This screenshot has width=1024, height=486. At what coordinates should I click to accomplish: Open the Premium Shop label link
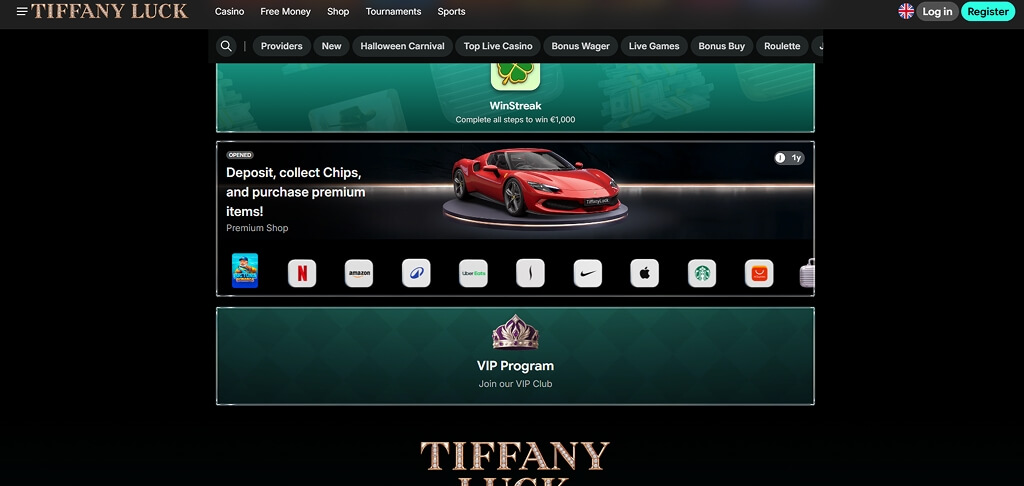pos(257,228)
